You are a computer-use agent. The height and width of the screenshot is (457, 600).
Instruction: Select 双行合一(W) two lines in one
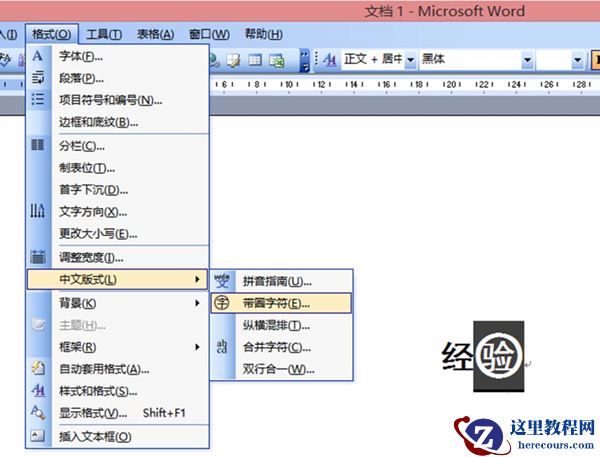[281, 369]
